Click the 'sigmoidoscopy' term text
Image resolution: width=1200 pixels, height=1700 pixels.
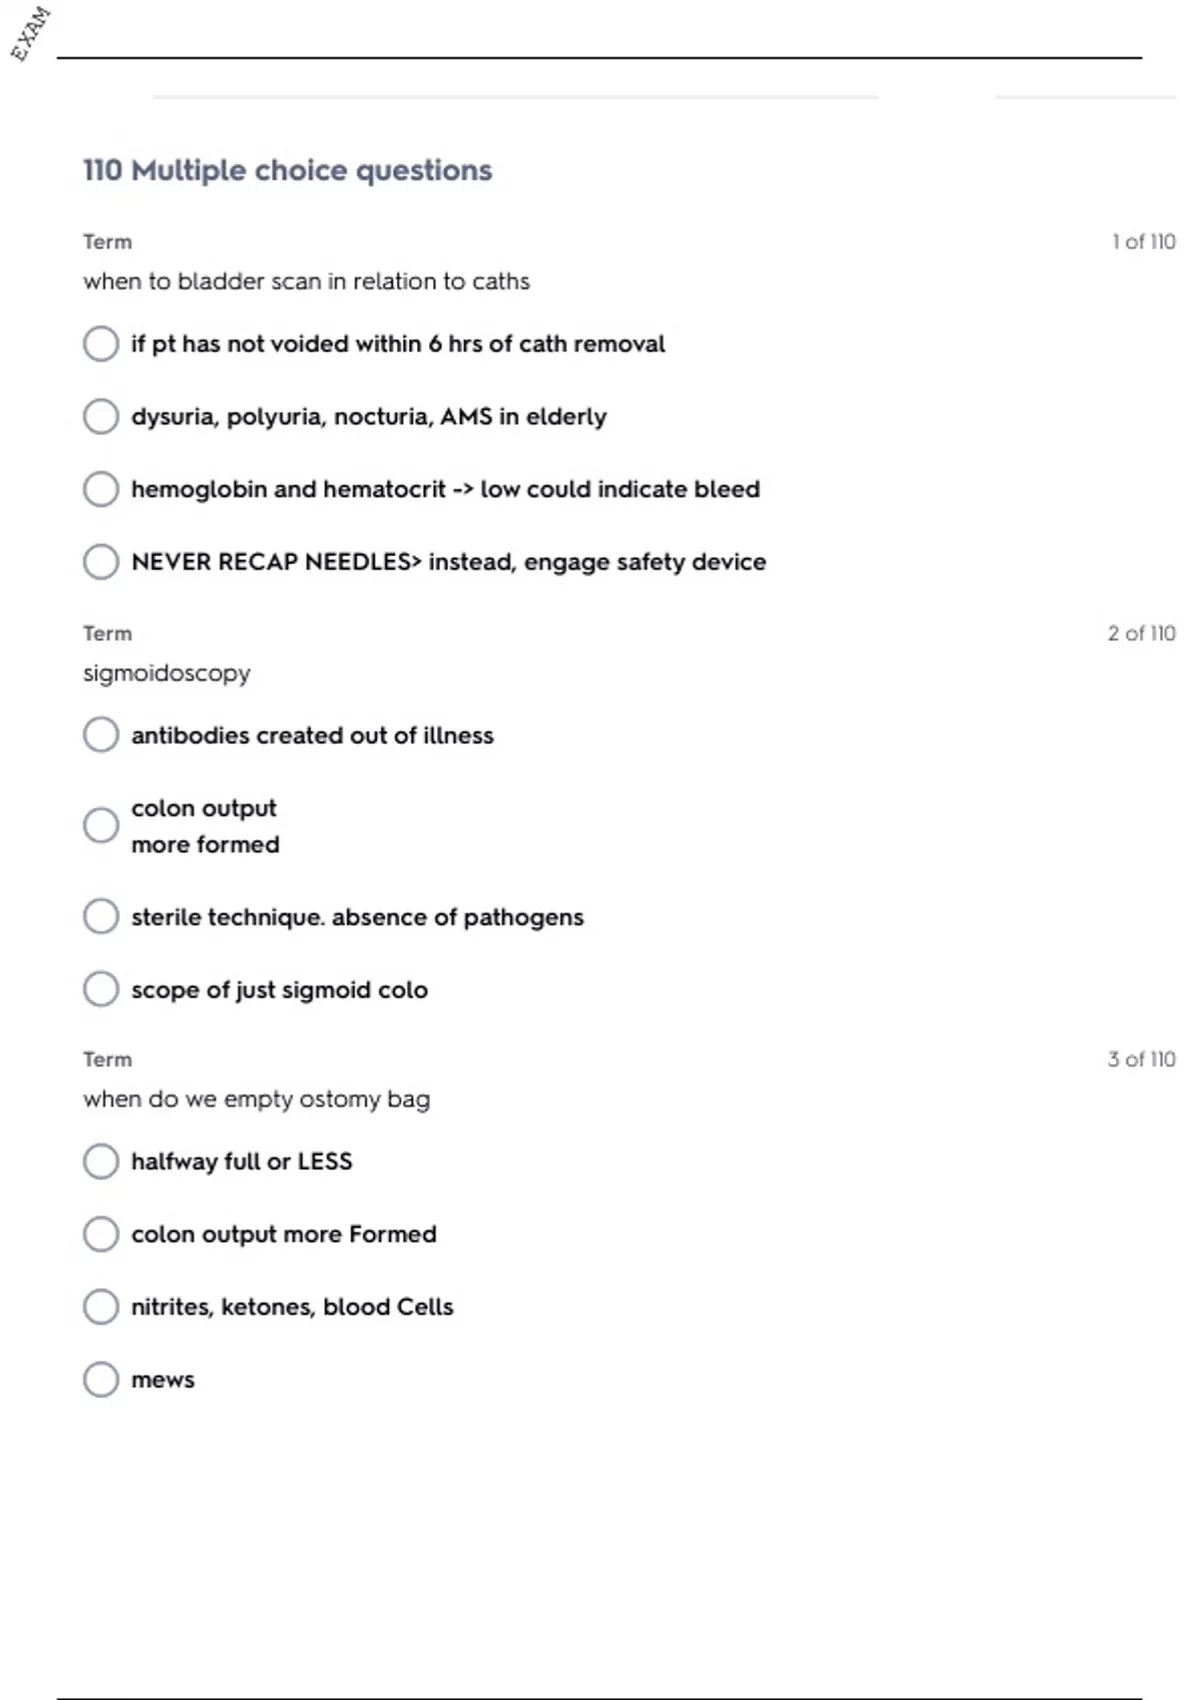pos(167,673)
